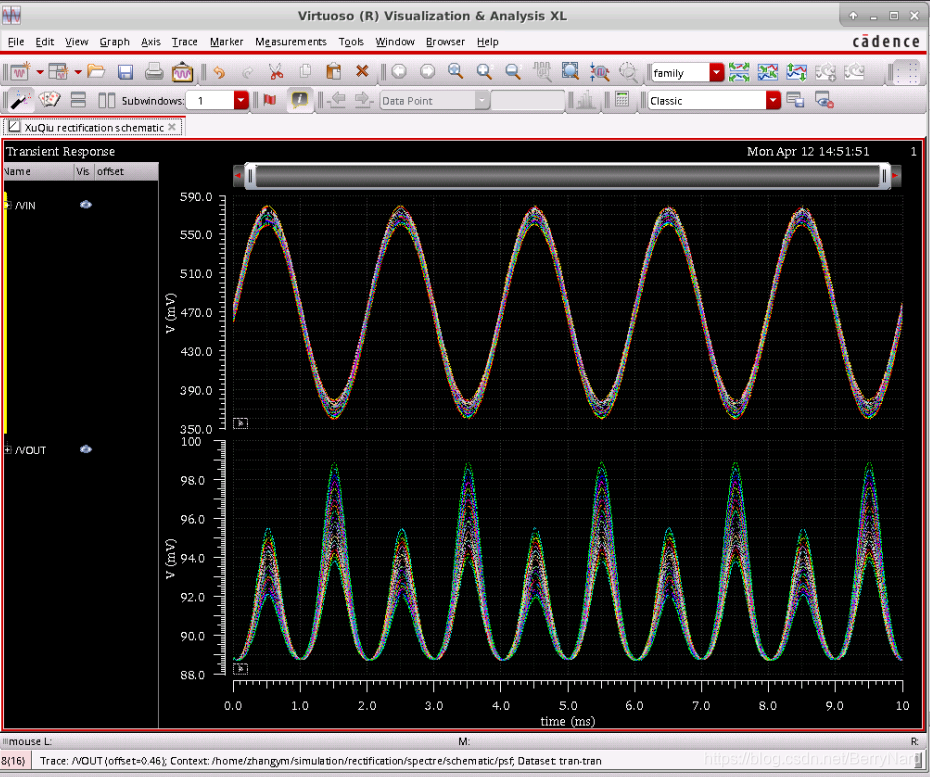
Task: Click the Open folder icon
Action: (x=96, y=72)
